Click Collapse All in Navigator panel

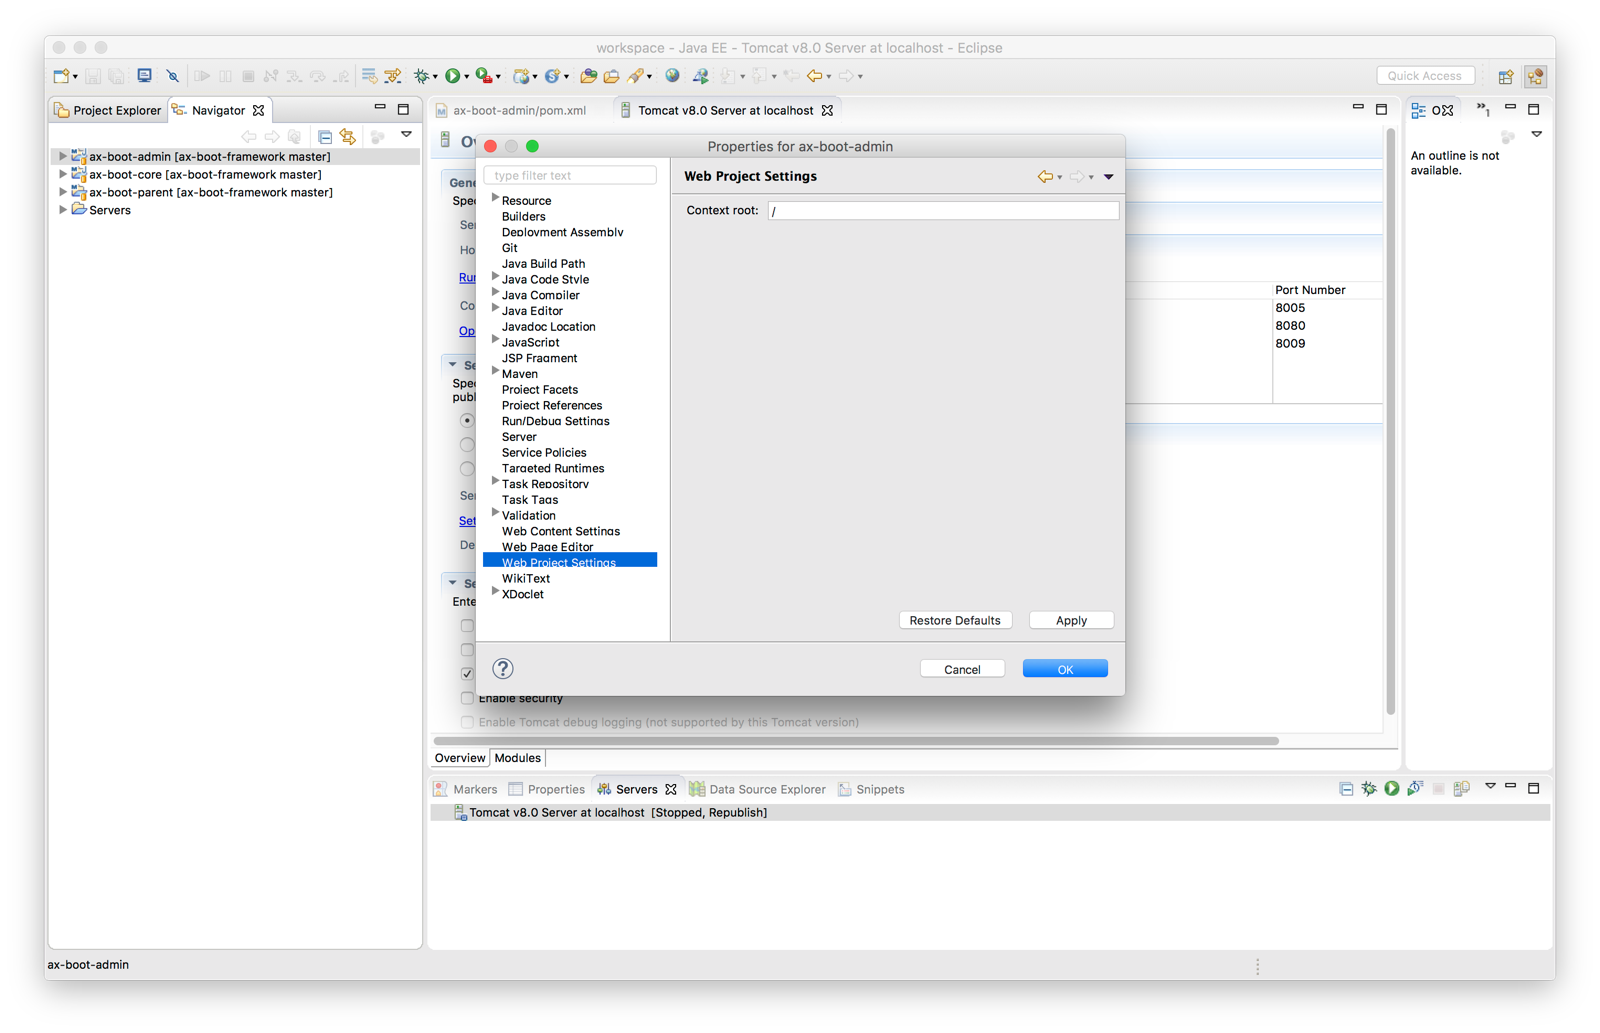coord(325,136)
